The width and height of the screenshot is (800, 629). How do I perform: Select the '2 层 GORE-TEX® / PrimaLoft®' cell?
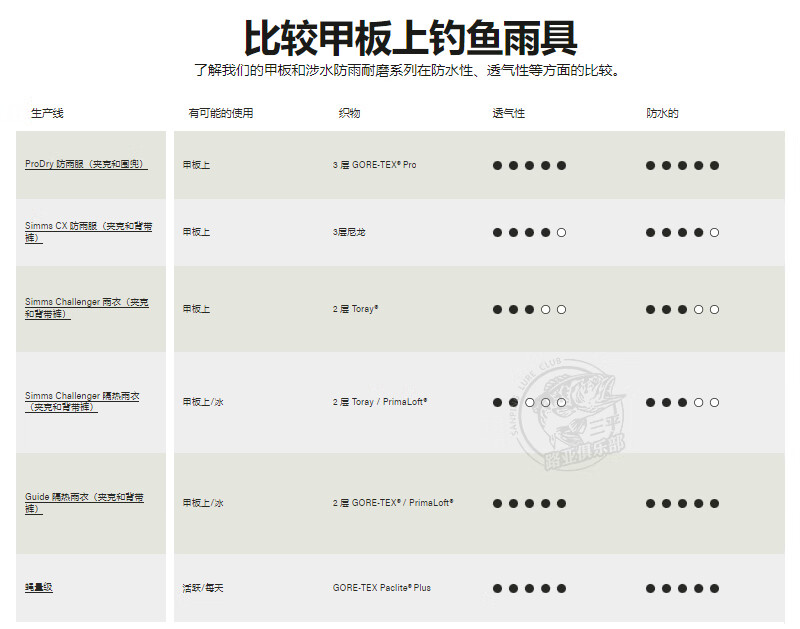393,503
